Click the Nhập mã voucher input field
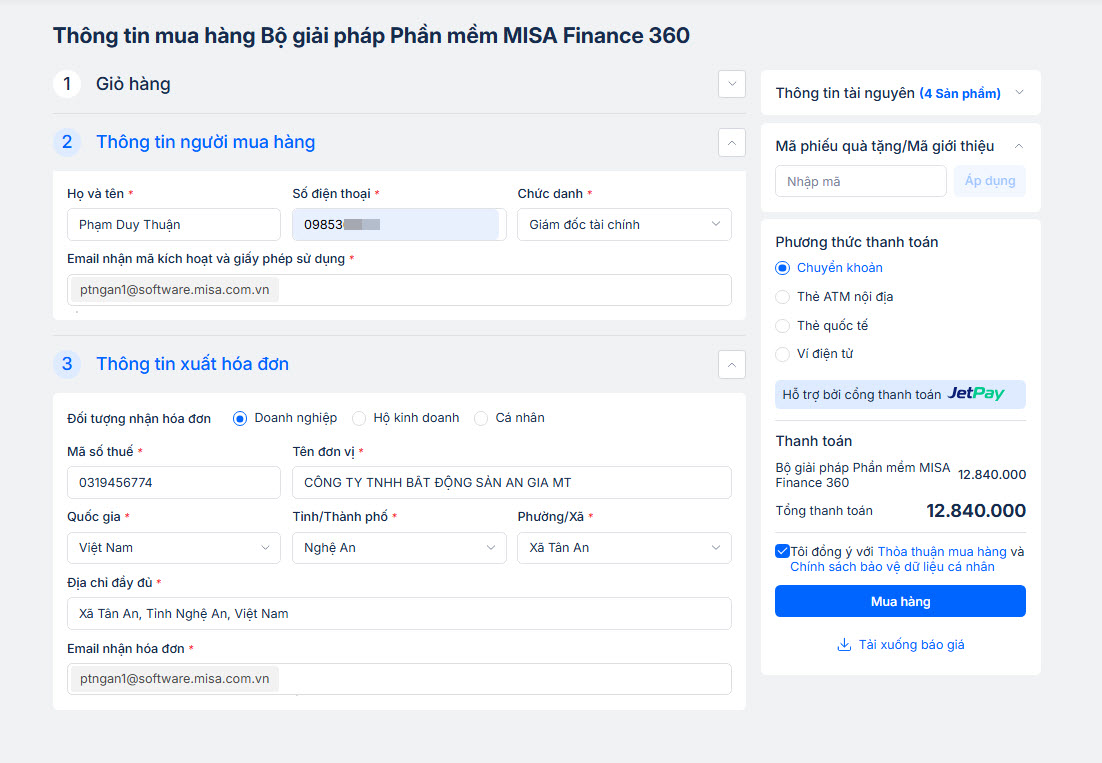Screen dimensions: 1102x763 point(860,181)
